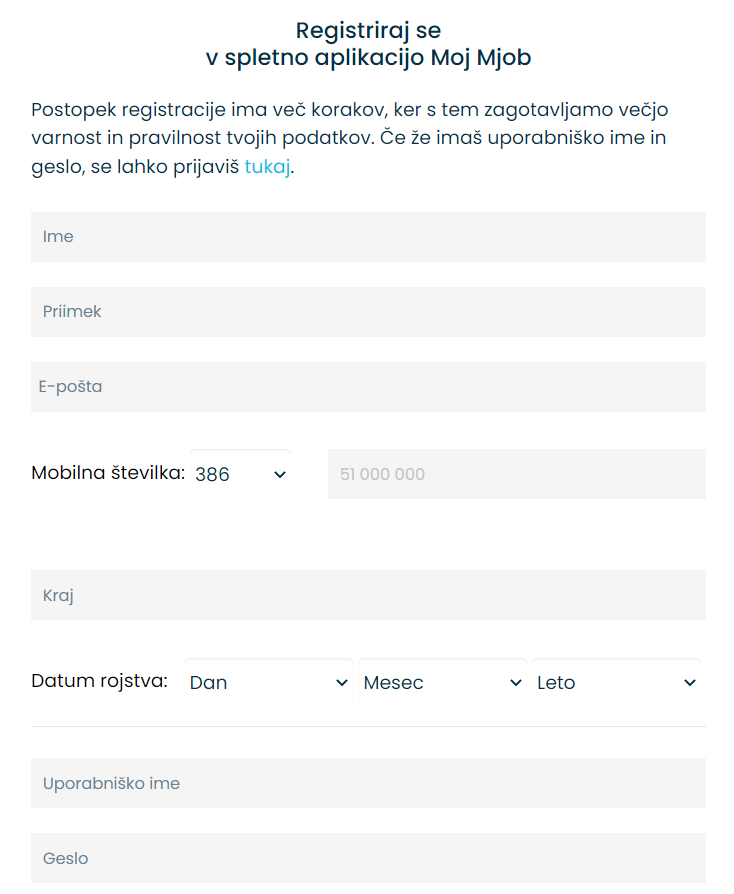Click the E-pošta email field
The width and height of the screenshot is (734, 894).
coord(366,386)
